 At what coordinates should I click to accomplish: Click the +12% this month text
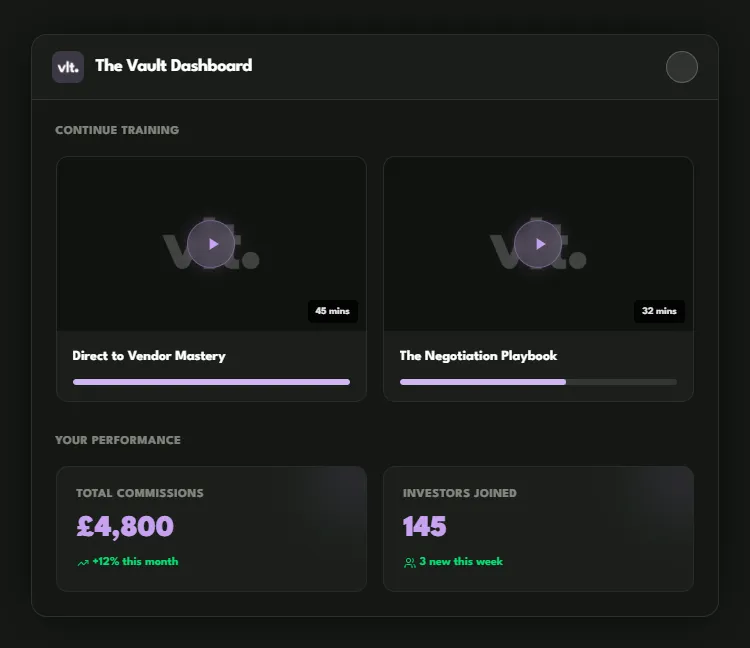(135, 561)
